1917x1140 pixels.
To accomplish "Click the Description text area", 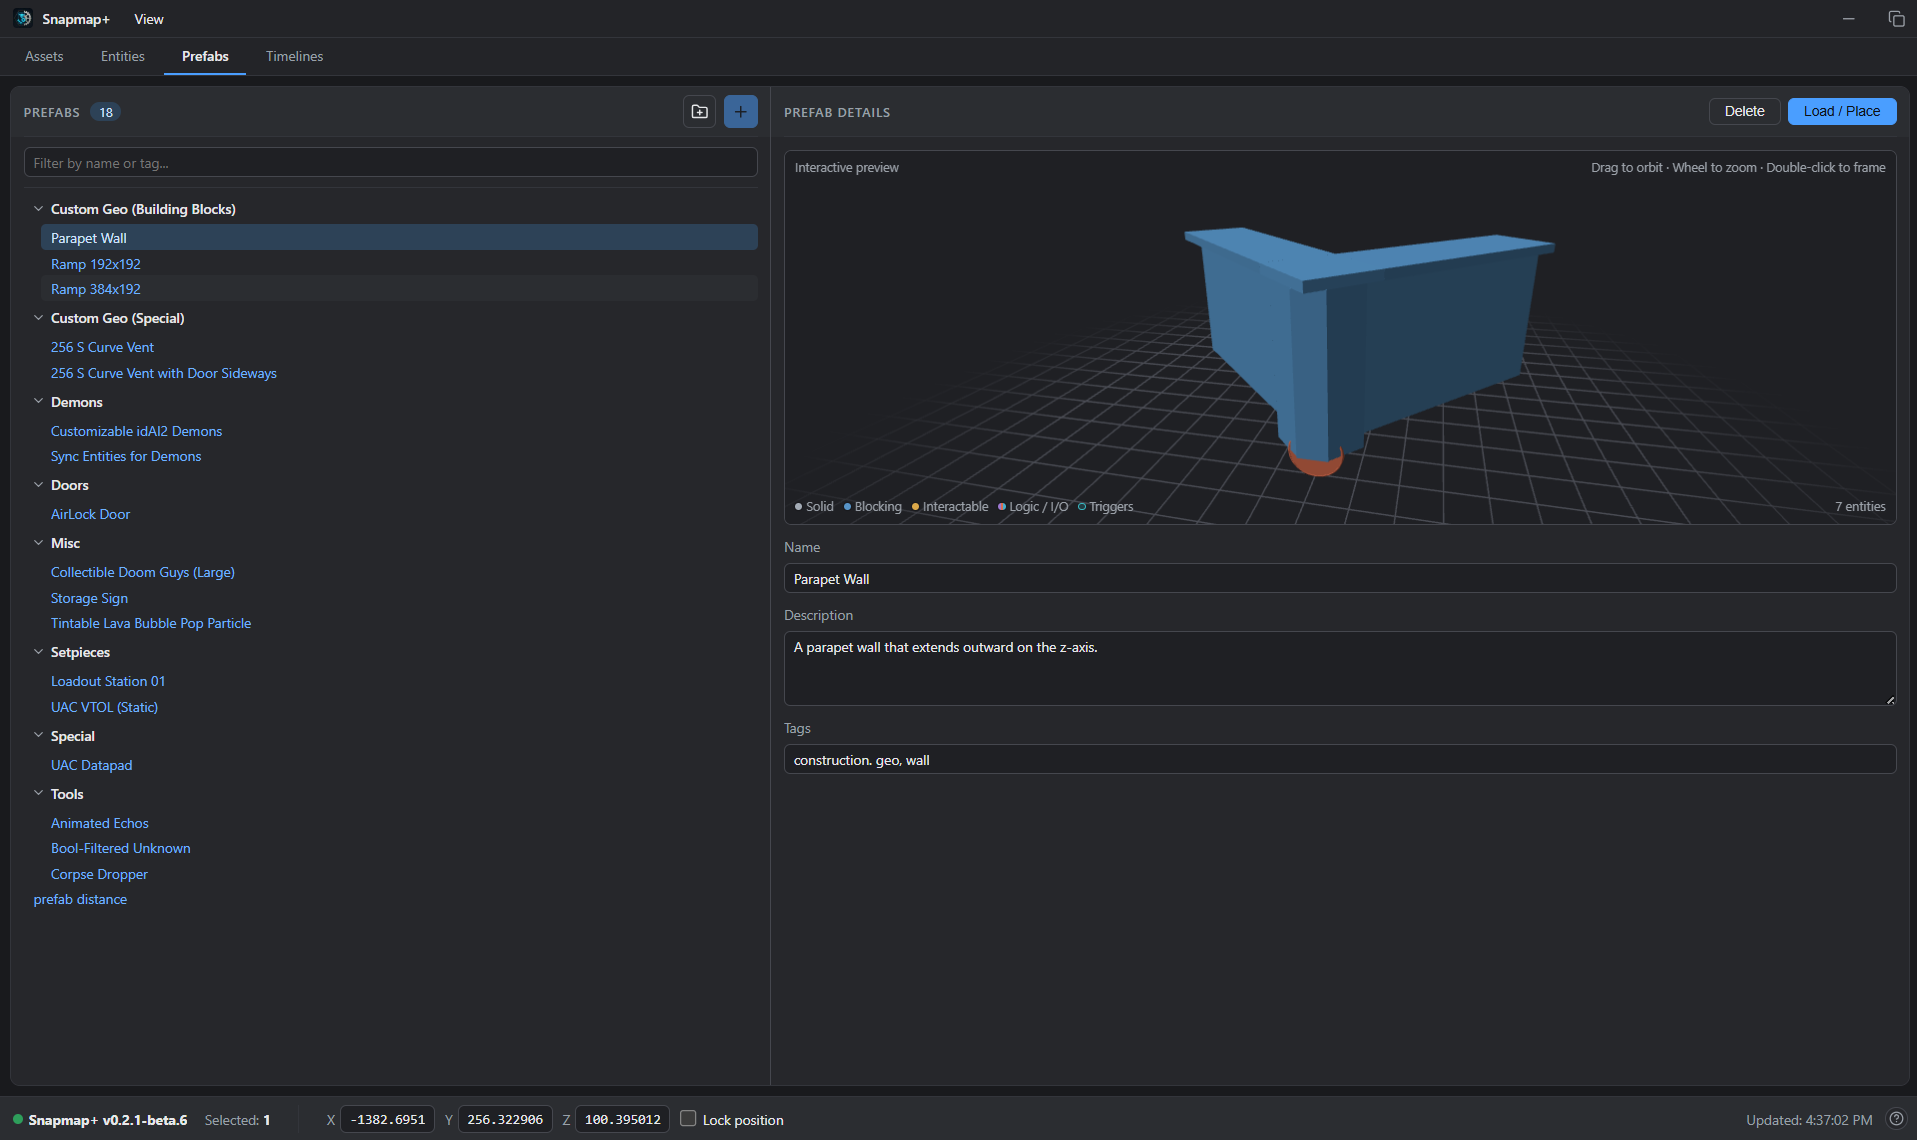I will click(1339, 668).
